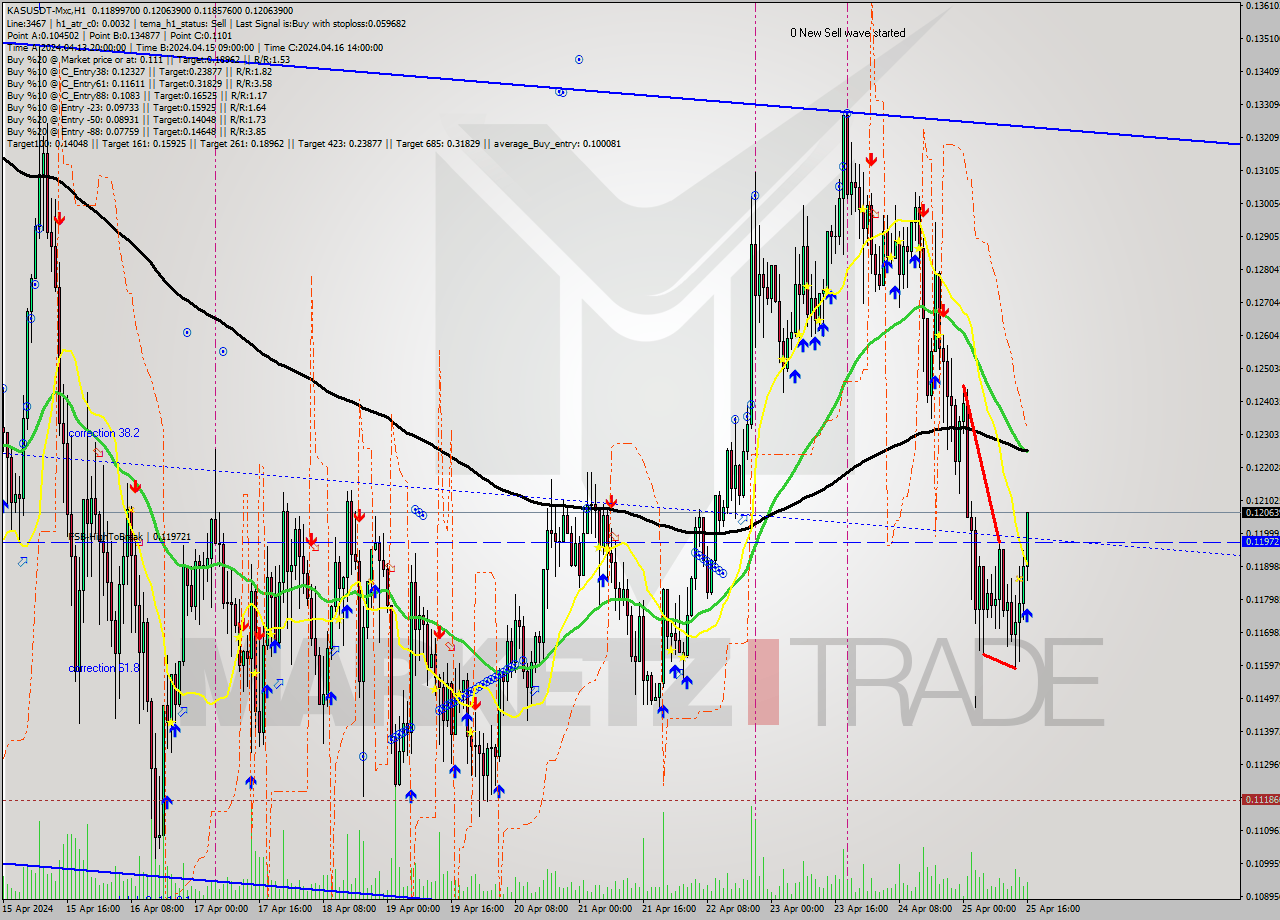Click the '15 Apr 2024' time axis label
This screenshot has width=1280, height=920.
click(27, 909)
